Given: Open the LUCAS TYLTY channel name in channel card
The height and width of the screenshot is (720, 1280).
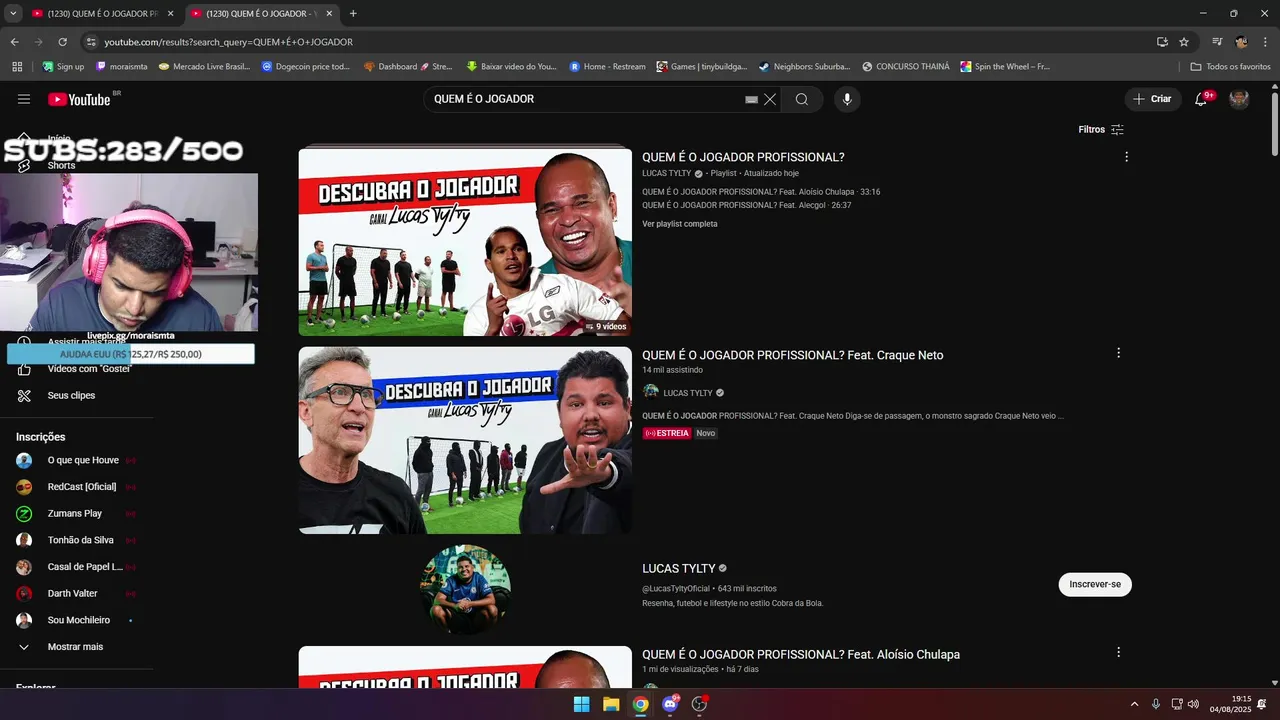Looking at the screenshot, I should pos(679,568).
